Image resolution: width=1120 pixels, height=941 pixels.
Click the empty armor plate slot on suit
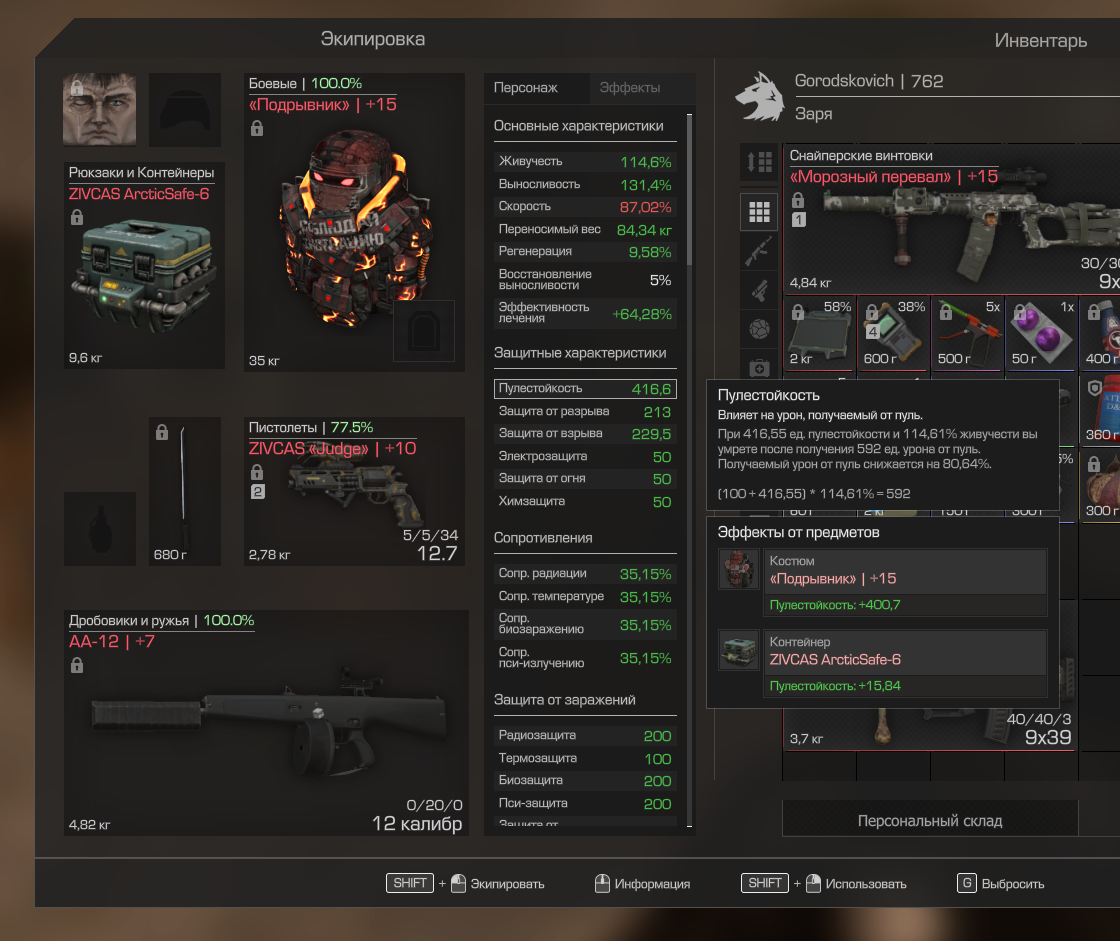(424, 331)
